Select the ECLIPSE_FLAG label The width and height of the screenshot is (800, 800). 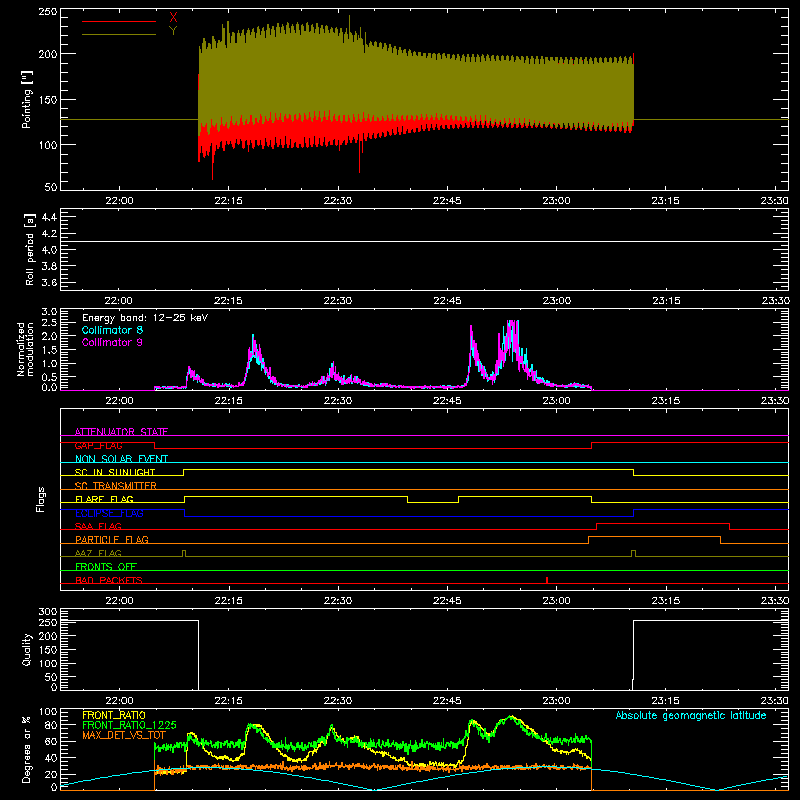click(x=109, y=513)
